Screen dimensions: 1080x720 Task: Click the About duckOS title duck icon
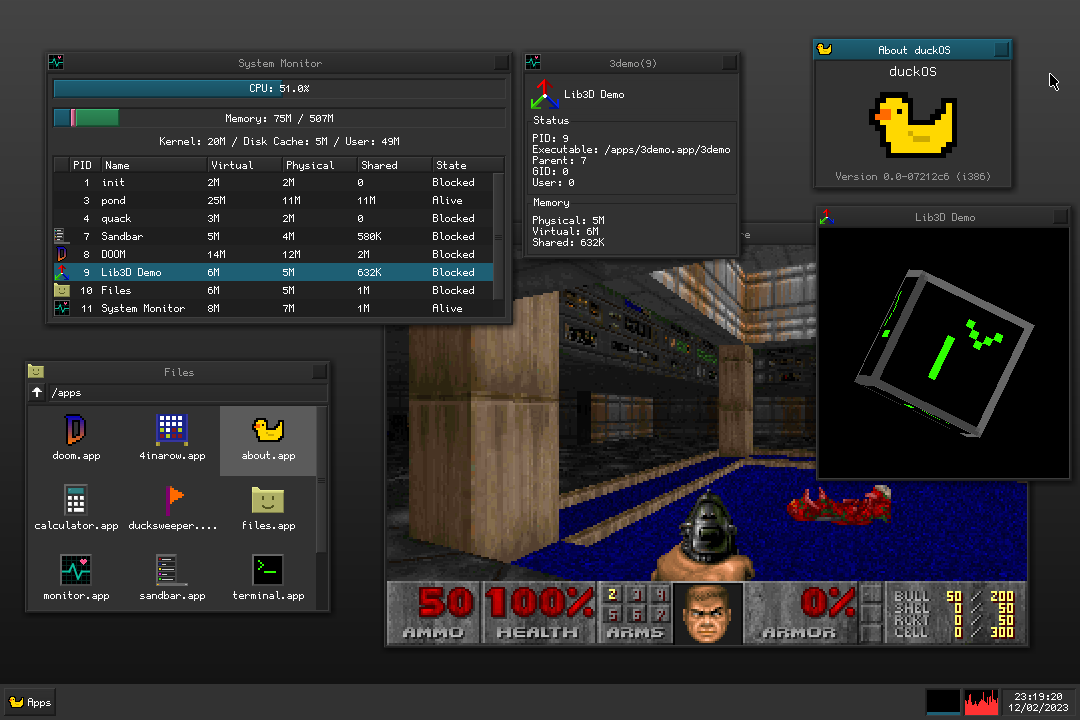point(824,50)
